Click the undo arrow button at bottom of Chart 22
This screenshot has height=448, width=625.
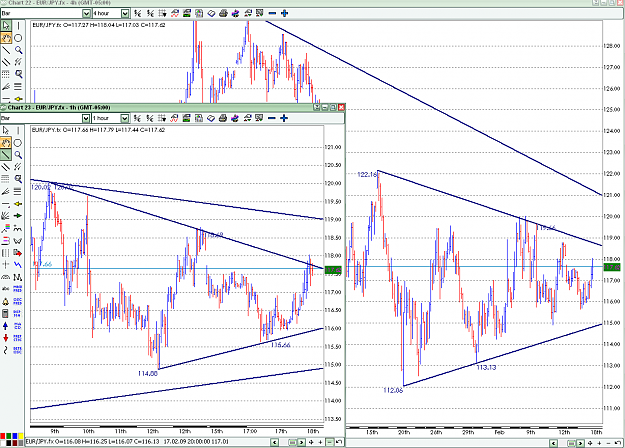tap(618, 443)
